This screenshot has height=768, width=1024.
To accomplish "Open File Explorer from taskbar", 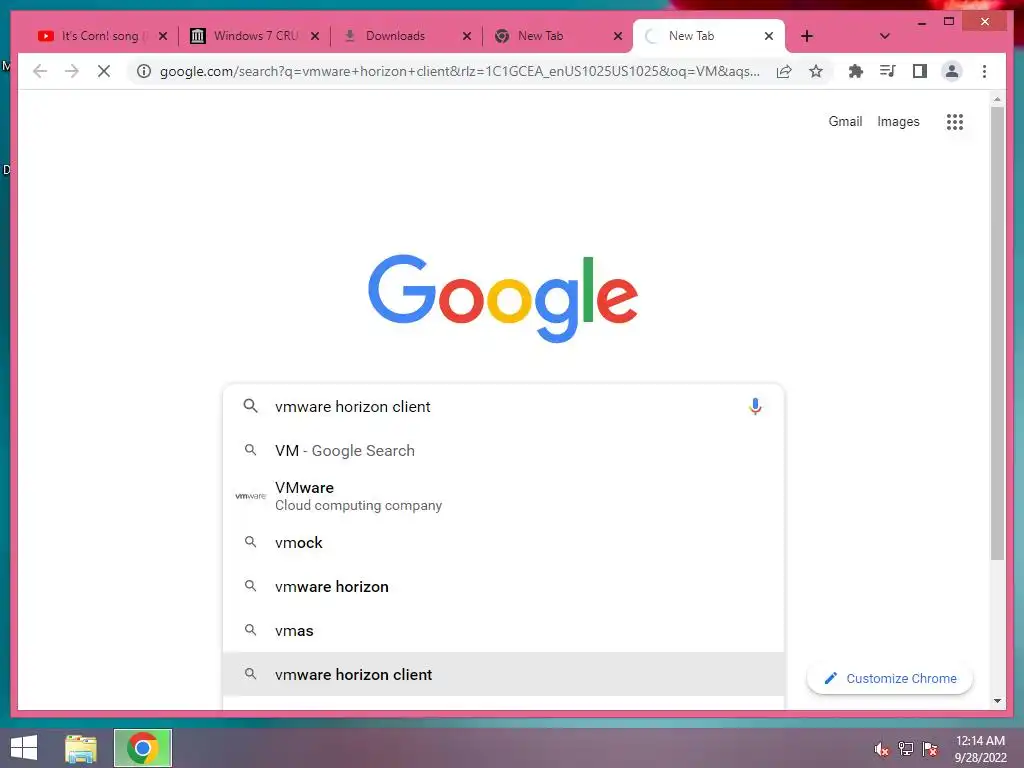I will point(81,748).
